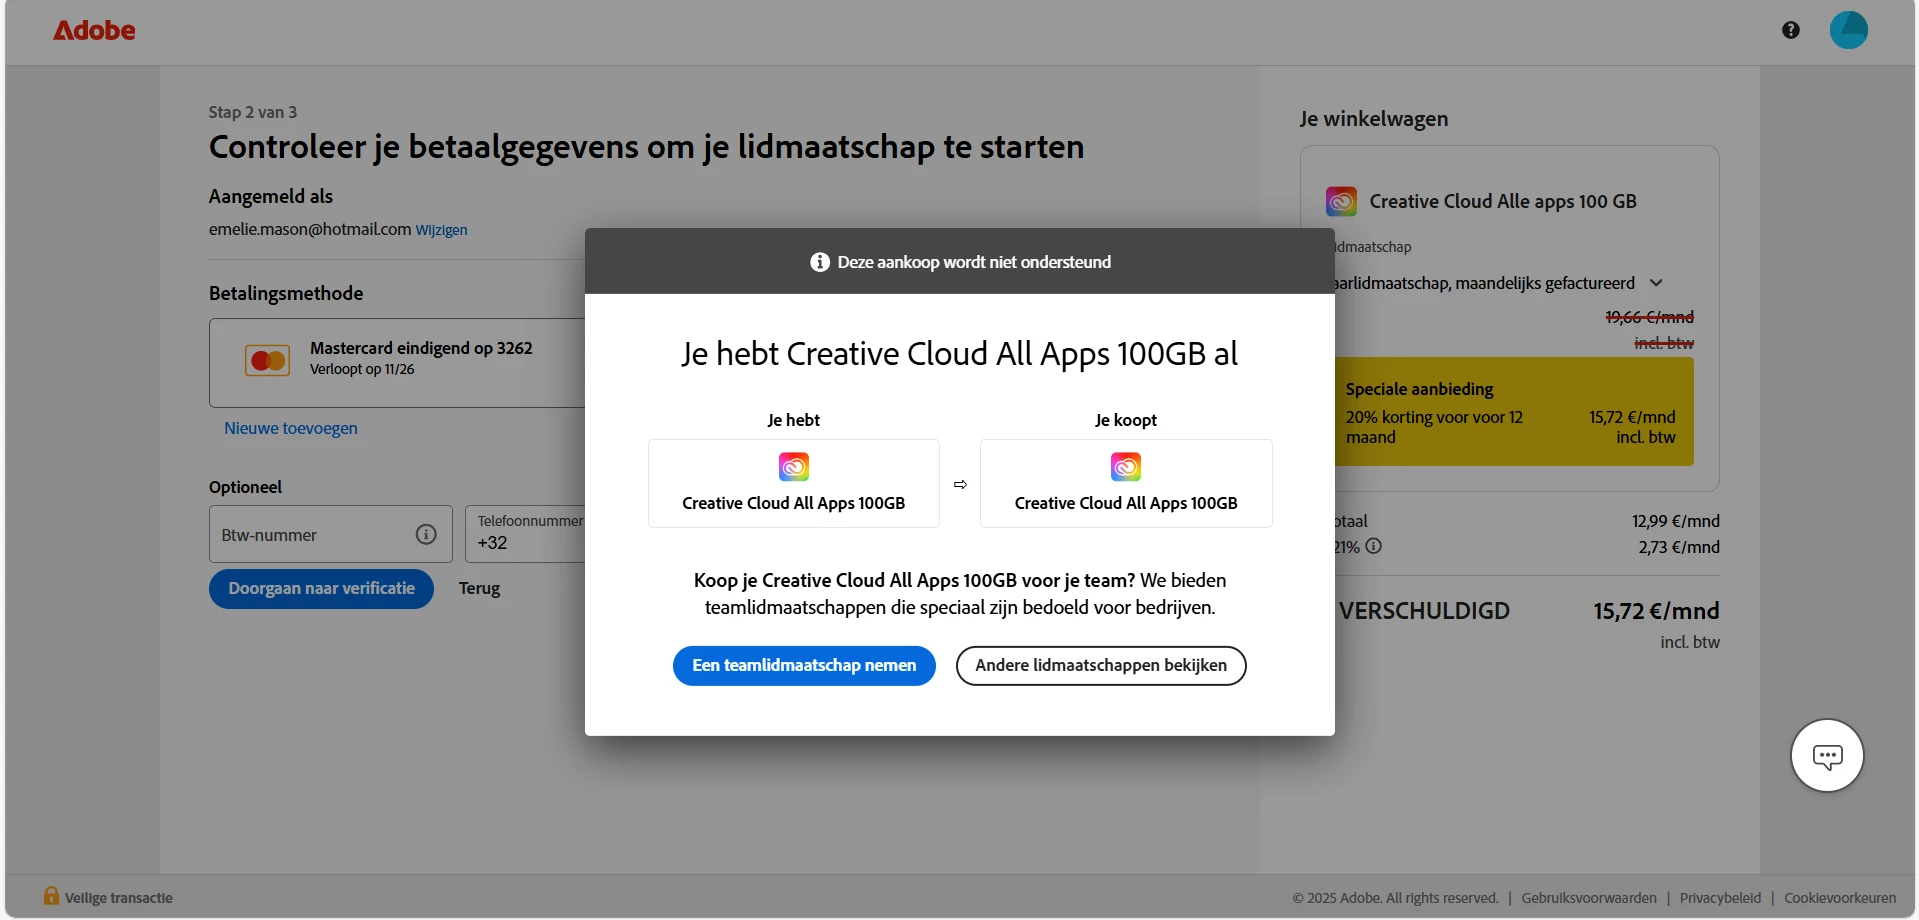Screen dimensions: 1919x920
Task: Click the struck-through 19,66 €/mnd price
Action: point(1649,317)
